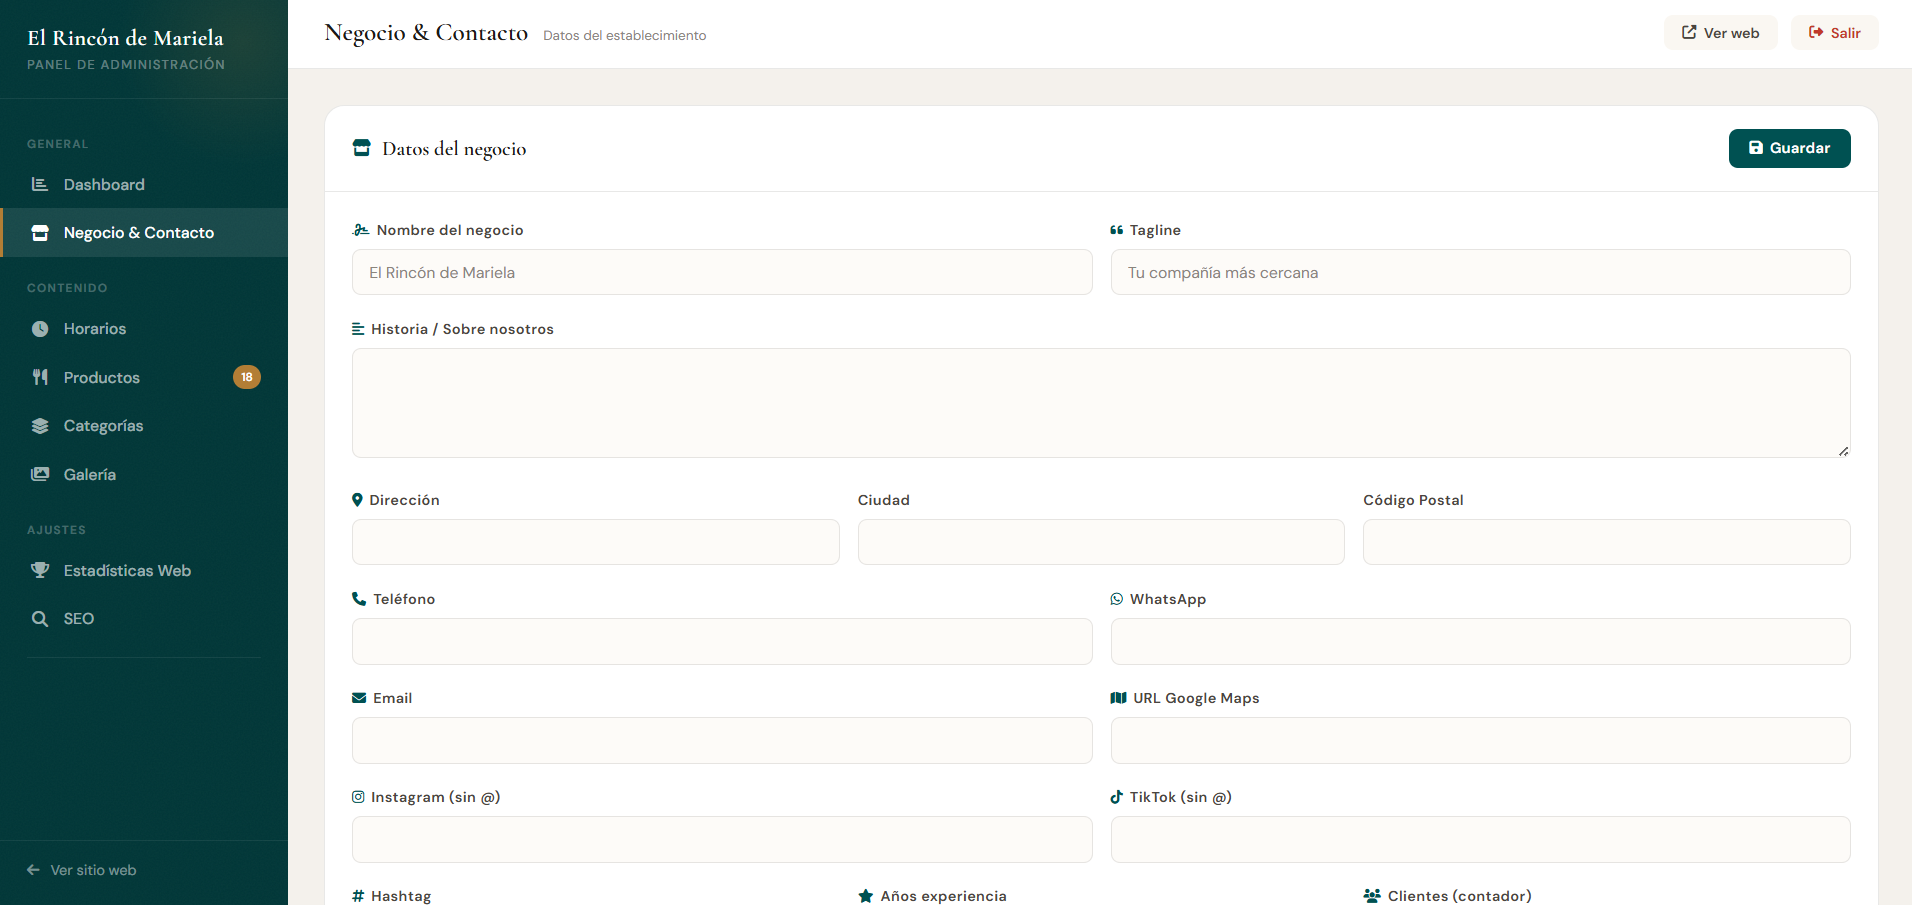Image resolution: width=1912 pixels, height=905 pixels.
Task: Click the trophy icon beside Estadísticas Web
Action: [x=40, y=570]
